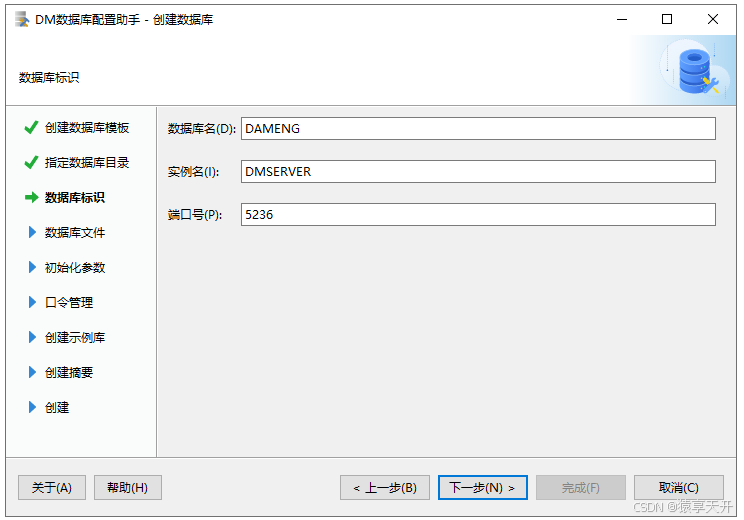Go to the 数据库文件 step
The height and width of the screenshot is (520, 744).
[74, 232]
